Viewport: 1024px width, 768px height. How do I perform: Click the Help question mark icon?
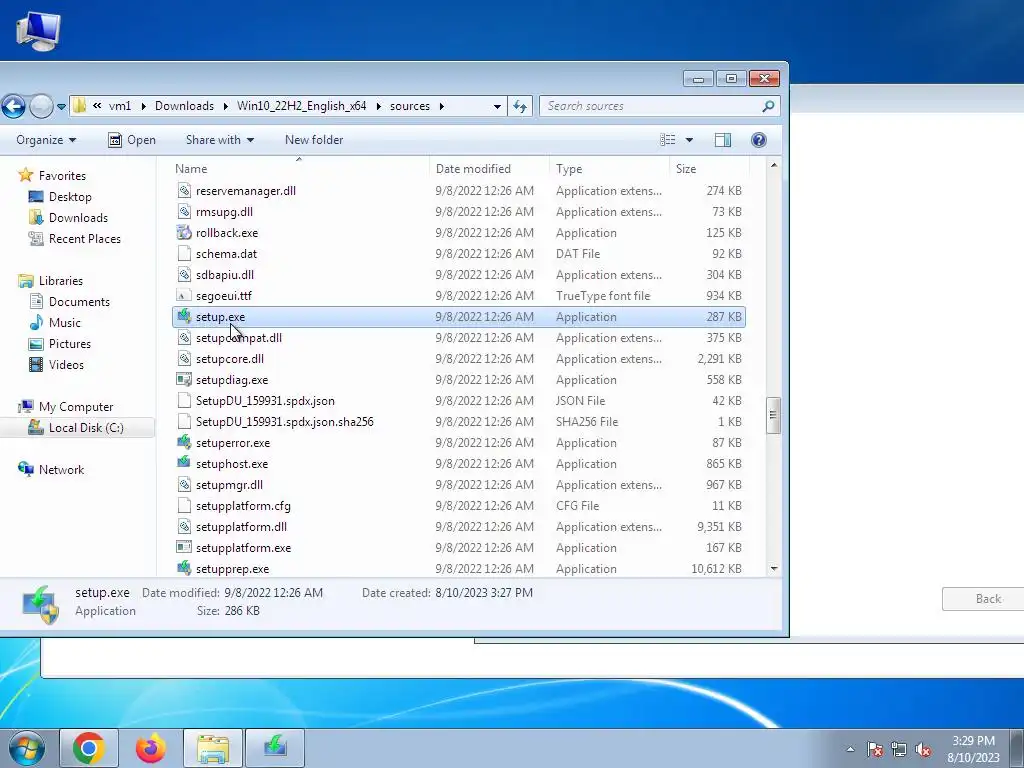759,140
